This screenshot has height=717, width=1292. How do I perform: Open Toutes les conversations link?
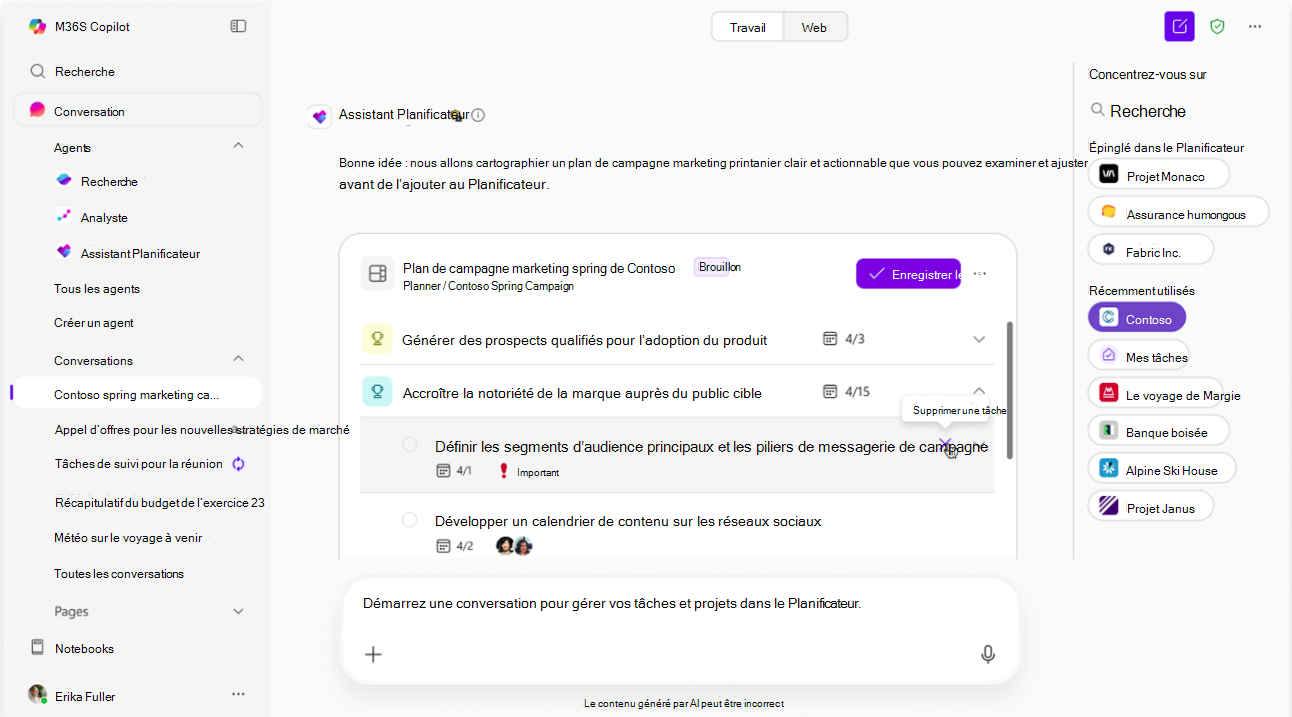[x=119, y=574]
